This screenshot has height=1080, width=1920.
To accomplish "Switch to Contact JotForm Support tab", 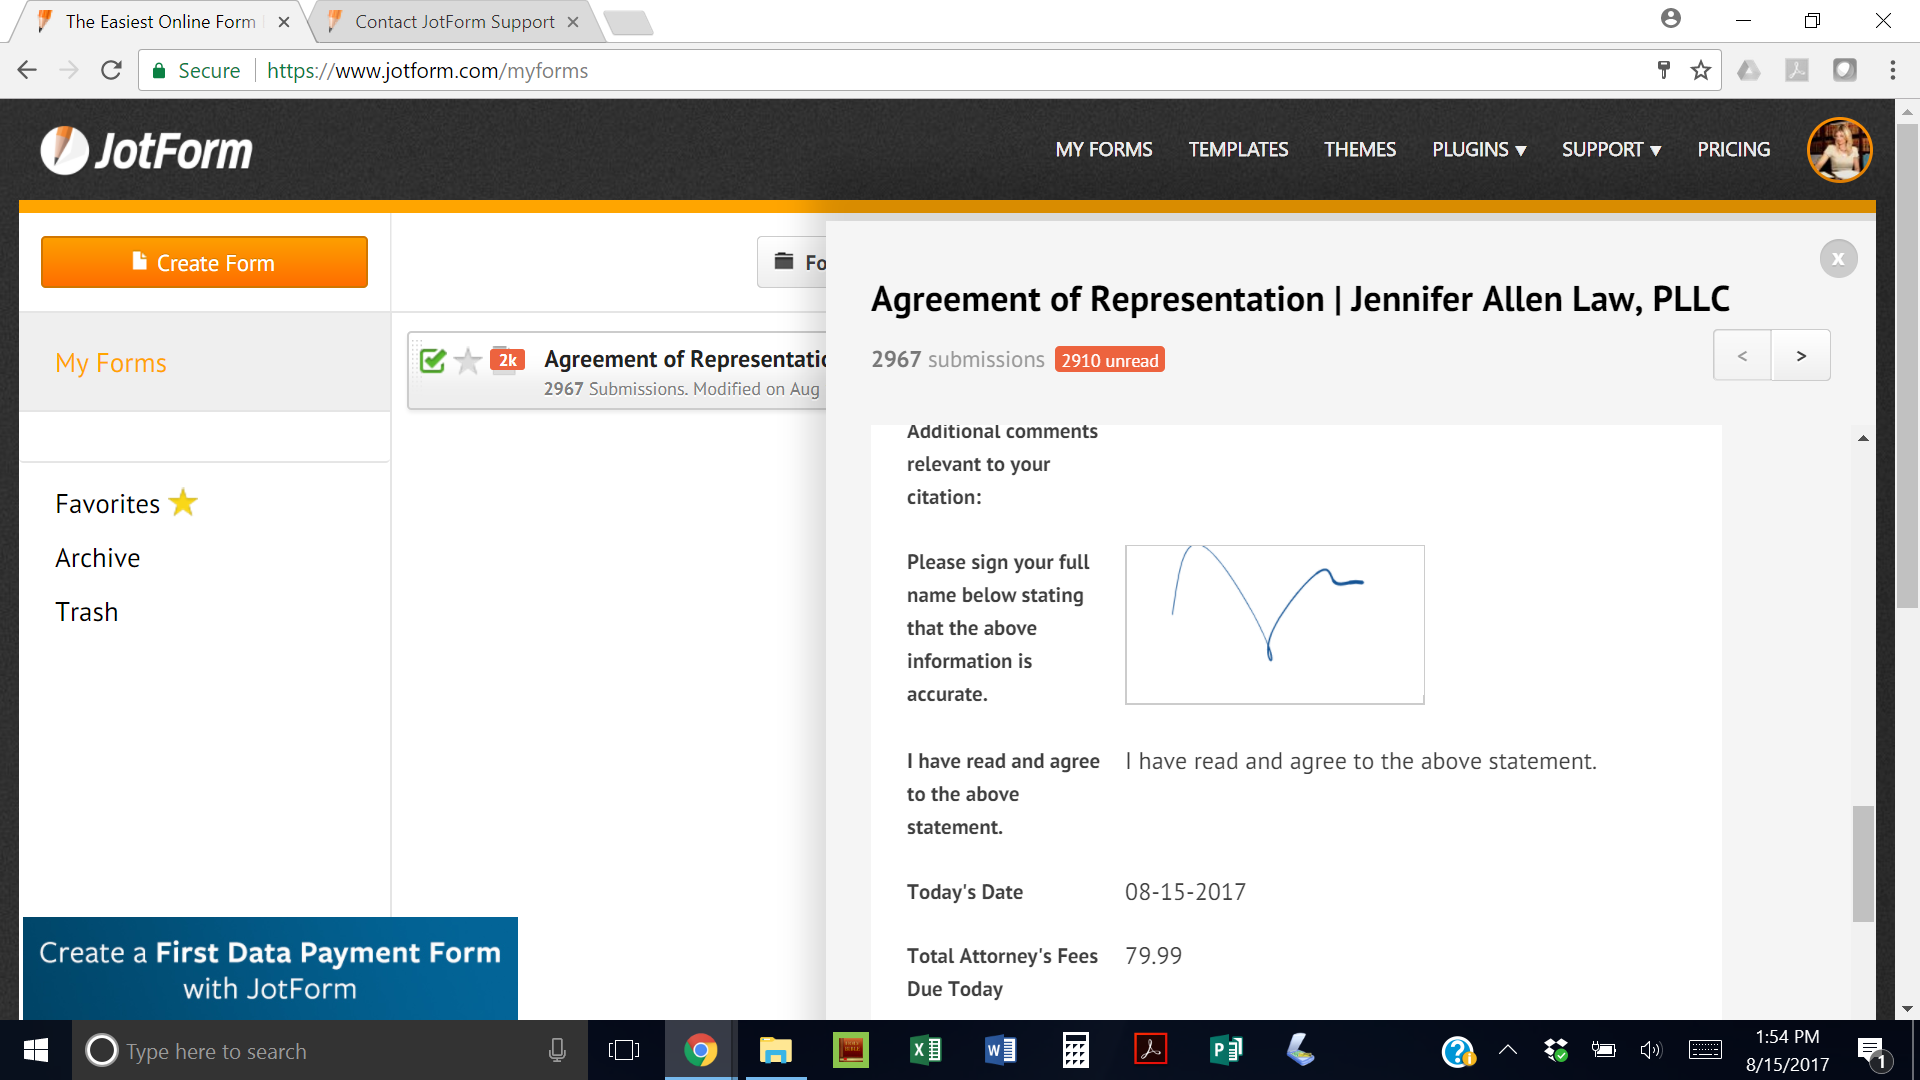I will pos(454,22).
